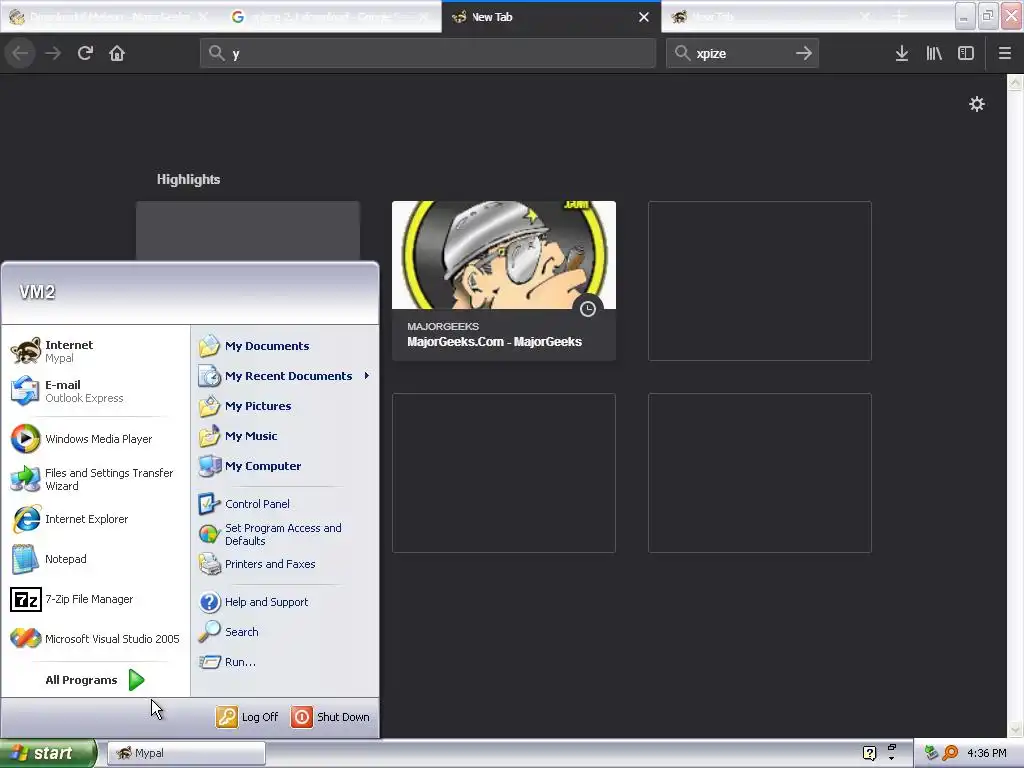Viewport: 1024px width, 768px height.
Task: Click the Windows start button
Action: 48,753
